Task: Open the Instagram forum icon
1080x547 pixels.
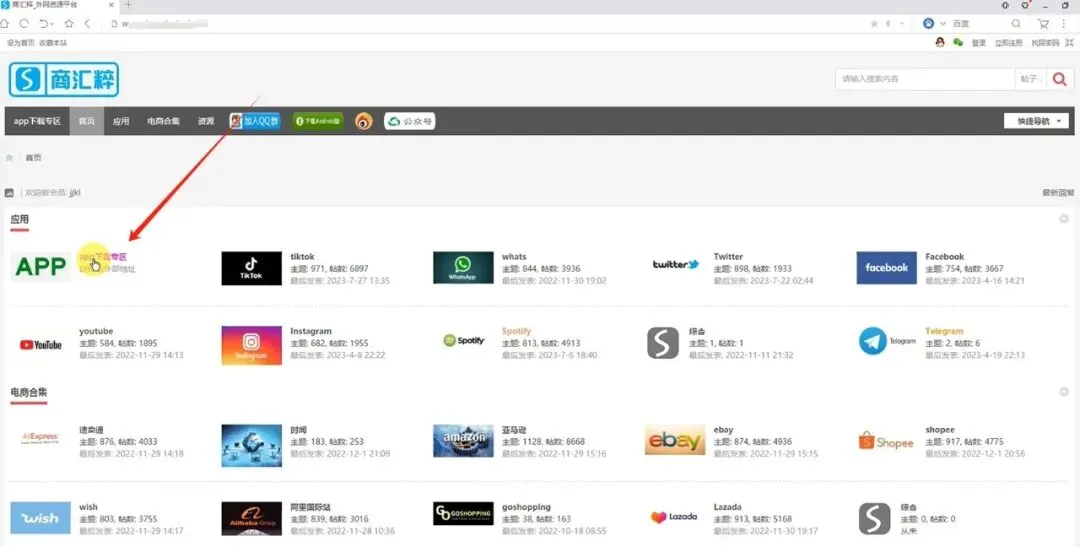Action: tap(251, 345)
